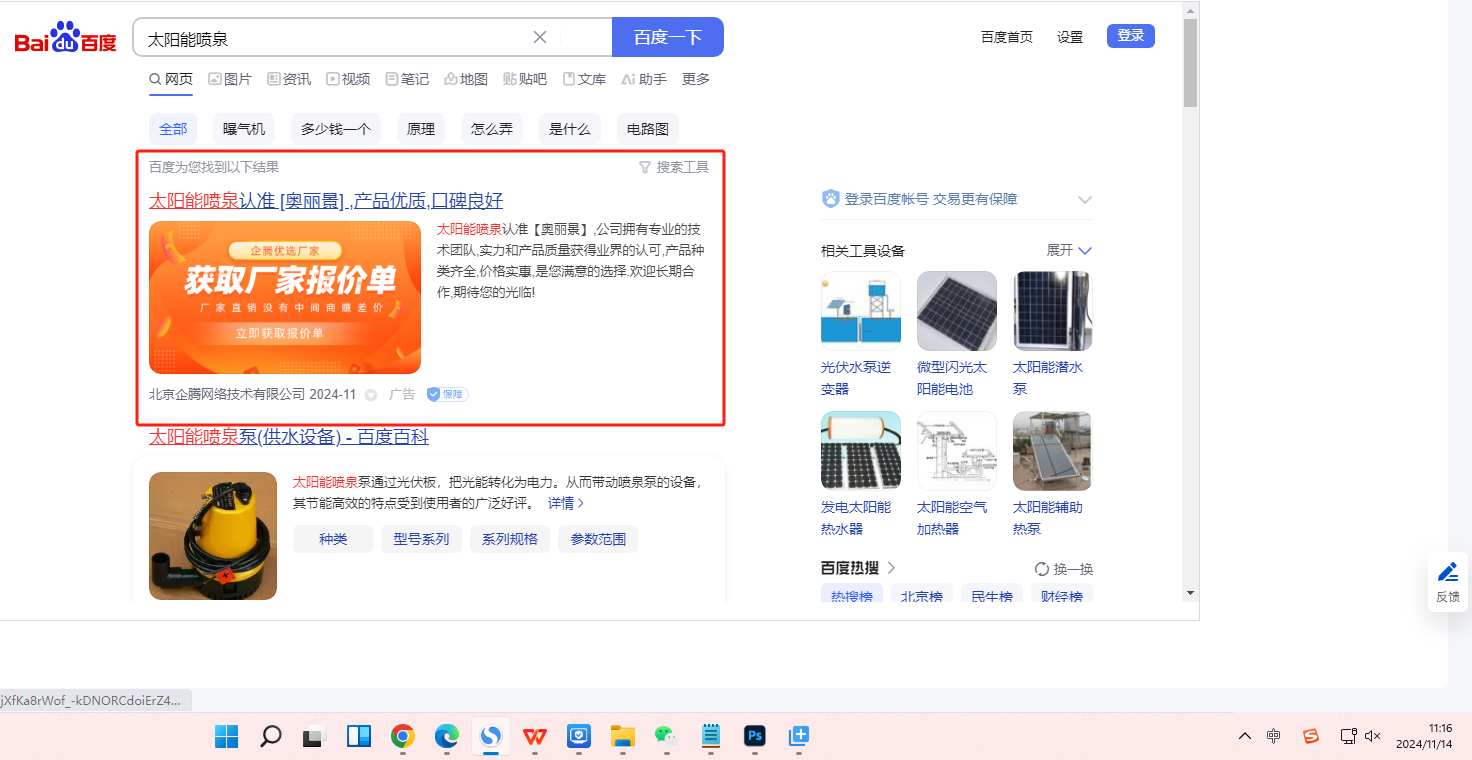Open the 文库 search tab
Screen dimensions: 1472x760
click(x=584, y=79)
